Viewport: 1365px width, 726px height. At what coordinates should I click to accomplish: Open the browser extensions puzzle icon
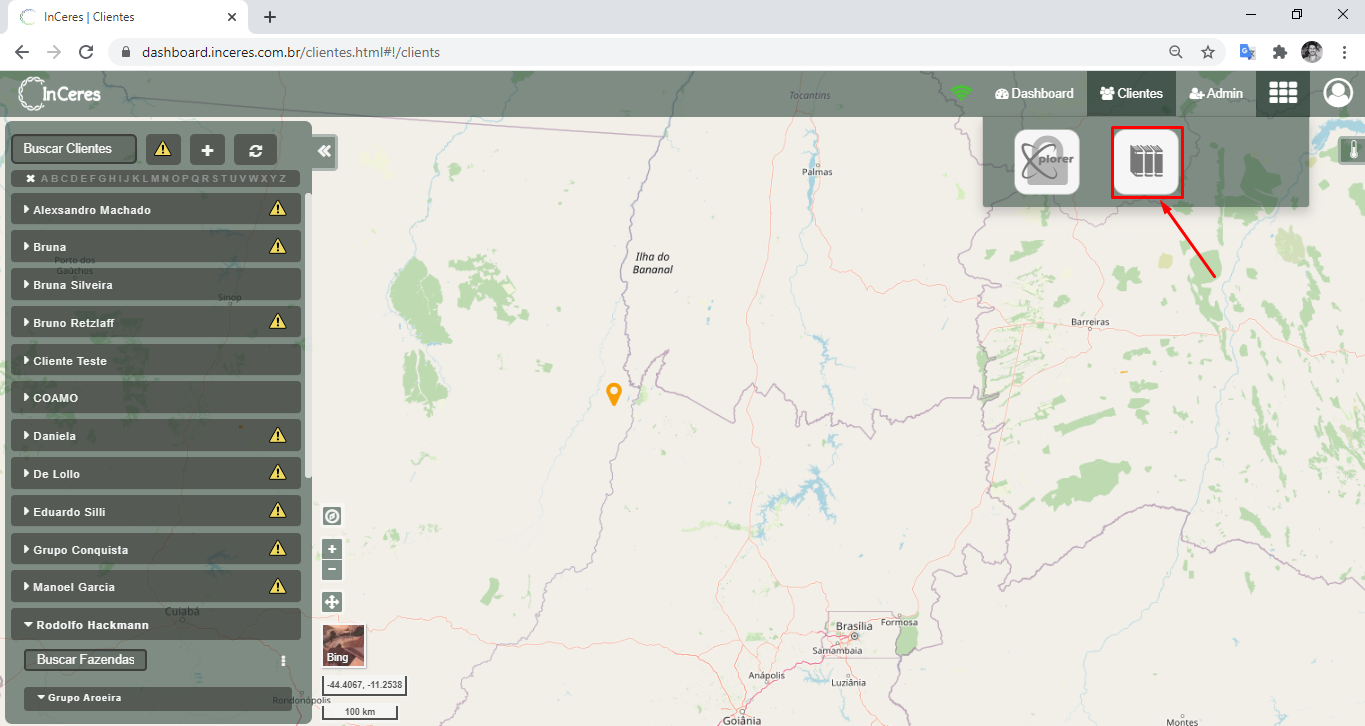[1279, 52]
